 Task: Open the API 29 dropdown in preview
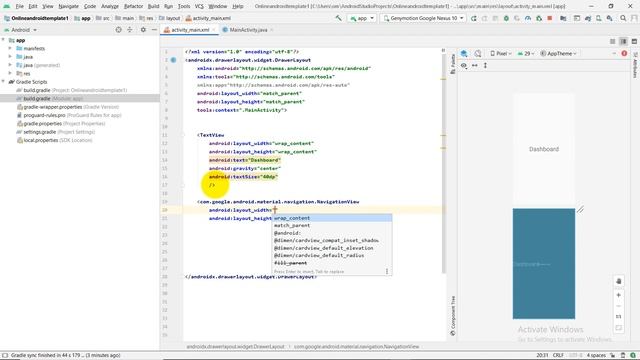click(x=525, y=53)
